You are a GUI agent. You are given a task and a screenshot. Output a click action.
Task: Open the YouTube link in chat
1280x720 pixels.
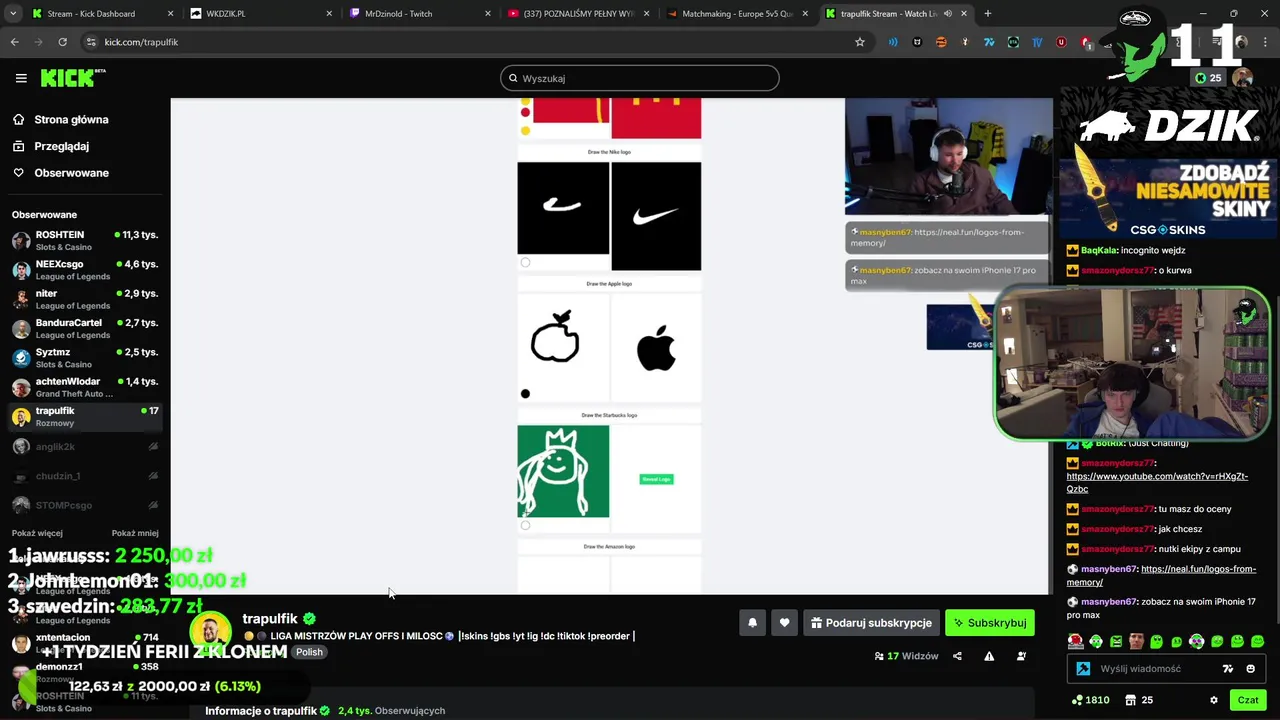coord(1157,482)
